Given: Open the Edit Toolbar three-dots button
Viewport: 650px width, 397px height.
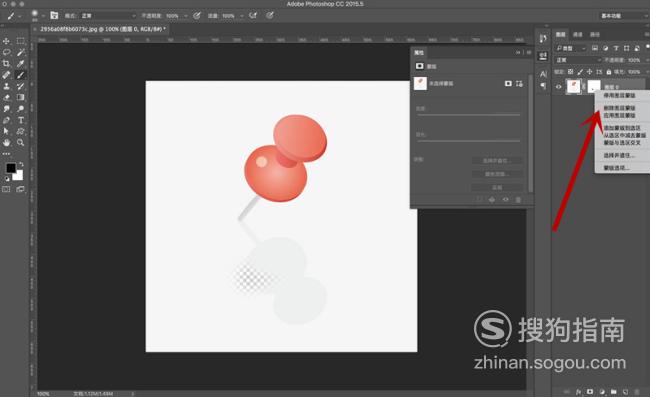Looking at the screenshot, I should 6,154.
